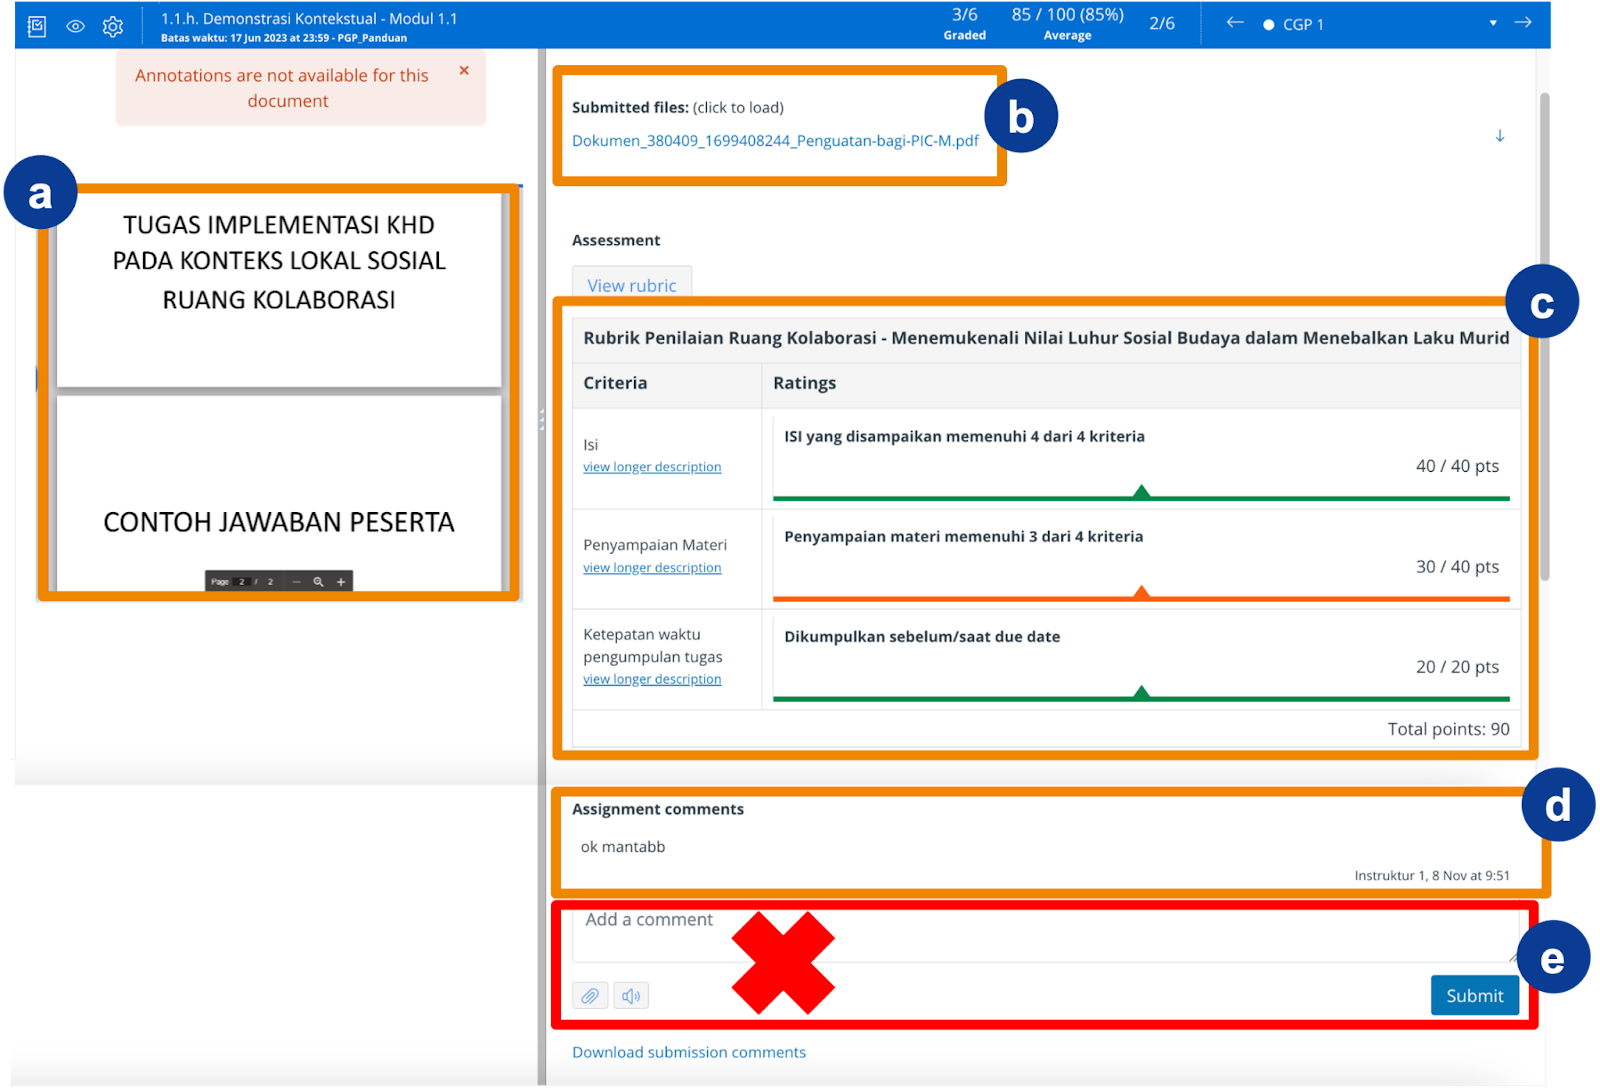Attach a file to comment paperclip

(590, 996)
